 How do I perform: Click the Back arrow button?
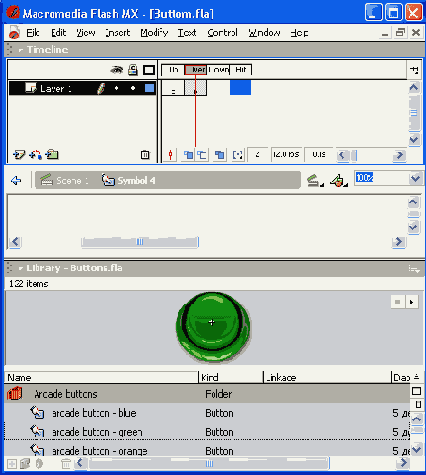point(16,181)
